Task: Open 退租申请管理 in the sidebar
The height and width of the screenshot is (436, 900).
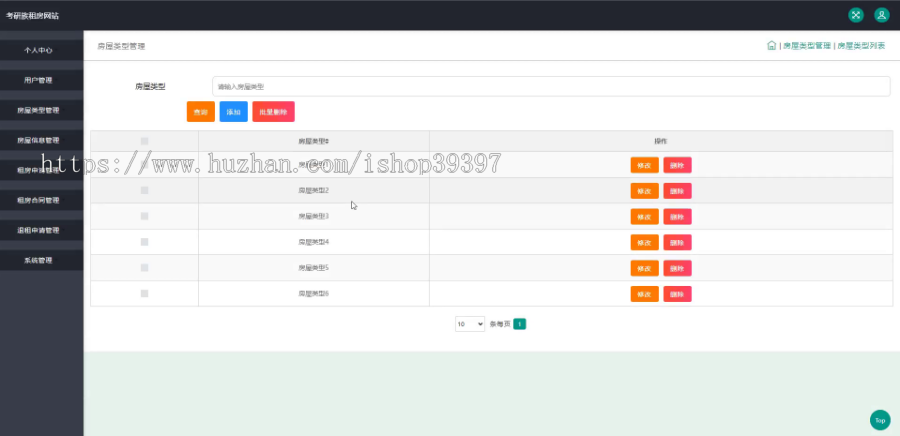Action: coord(41,230)
